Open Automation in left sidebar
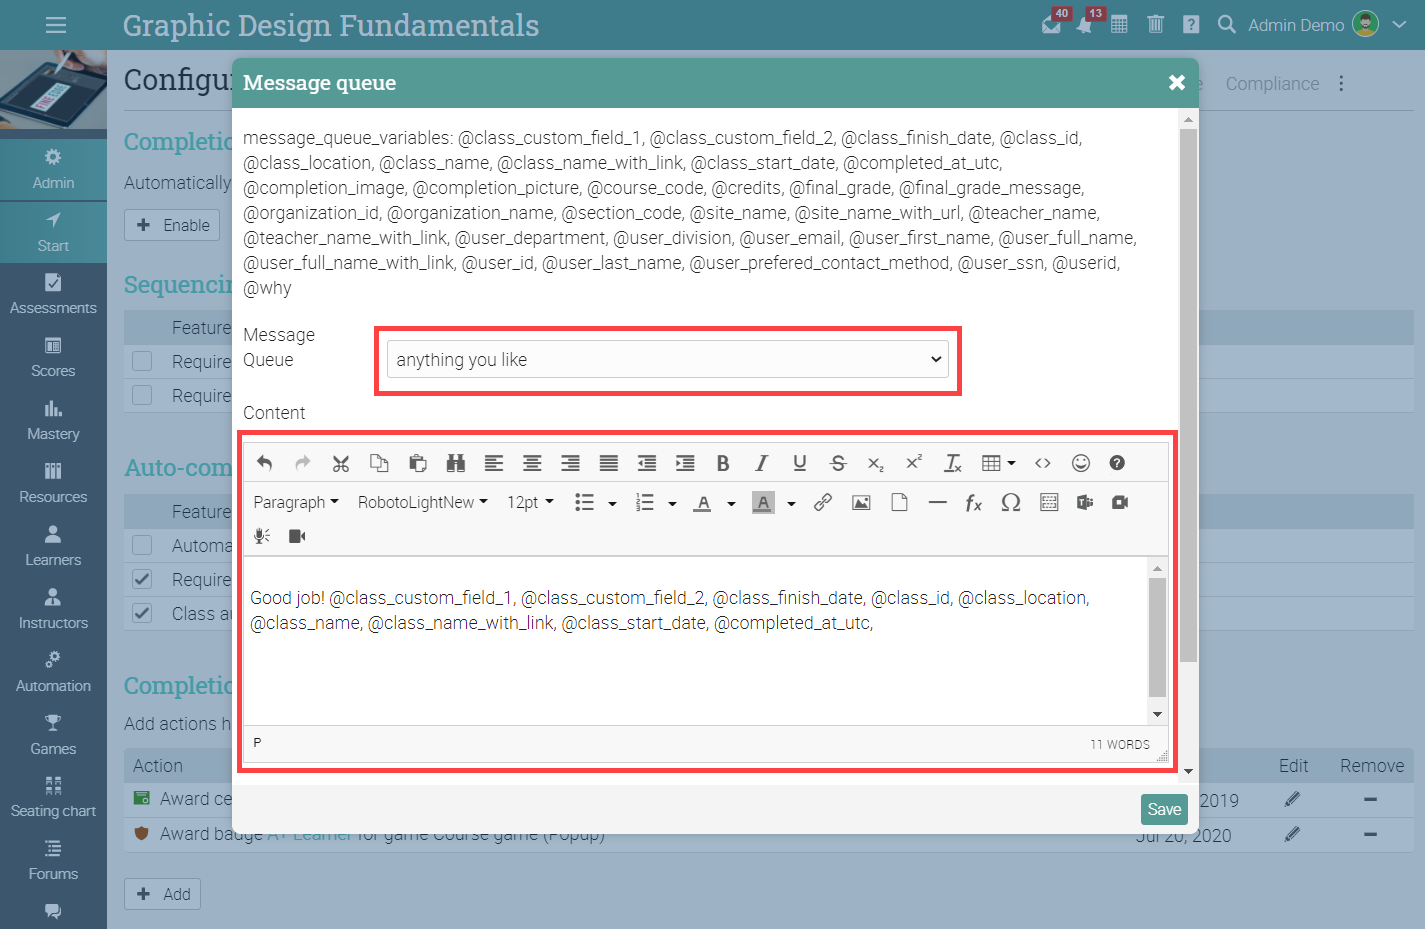Viewport: 1425px width, 929px height. coord(53,672)
